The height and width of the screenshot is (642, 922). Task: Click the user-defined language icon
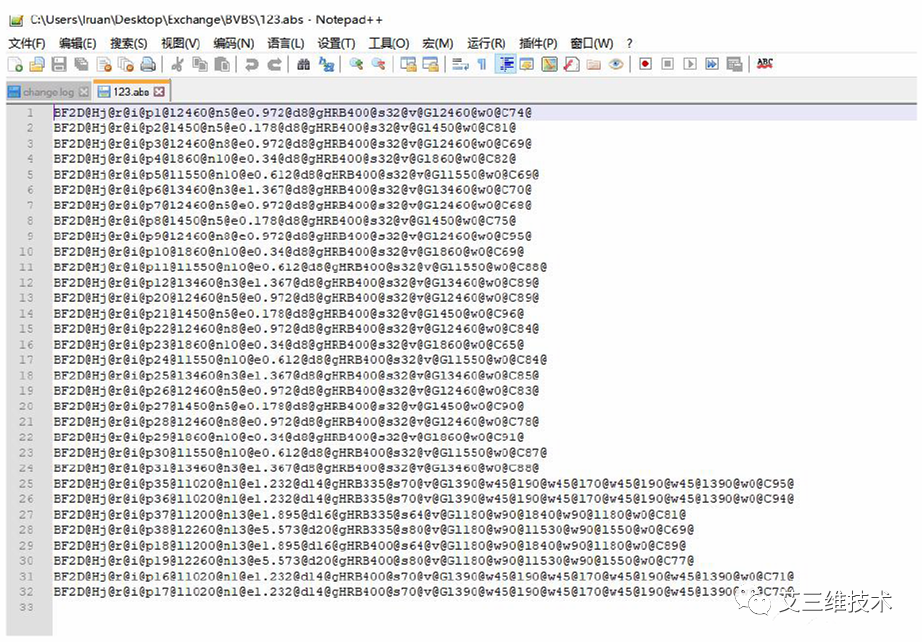(x=527, y=64)
